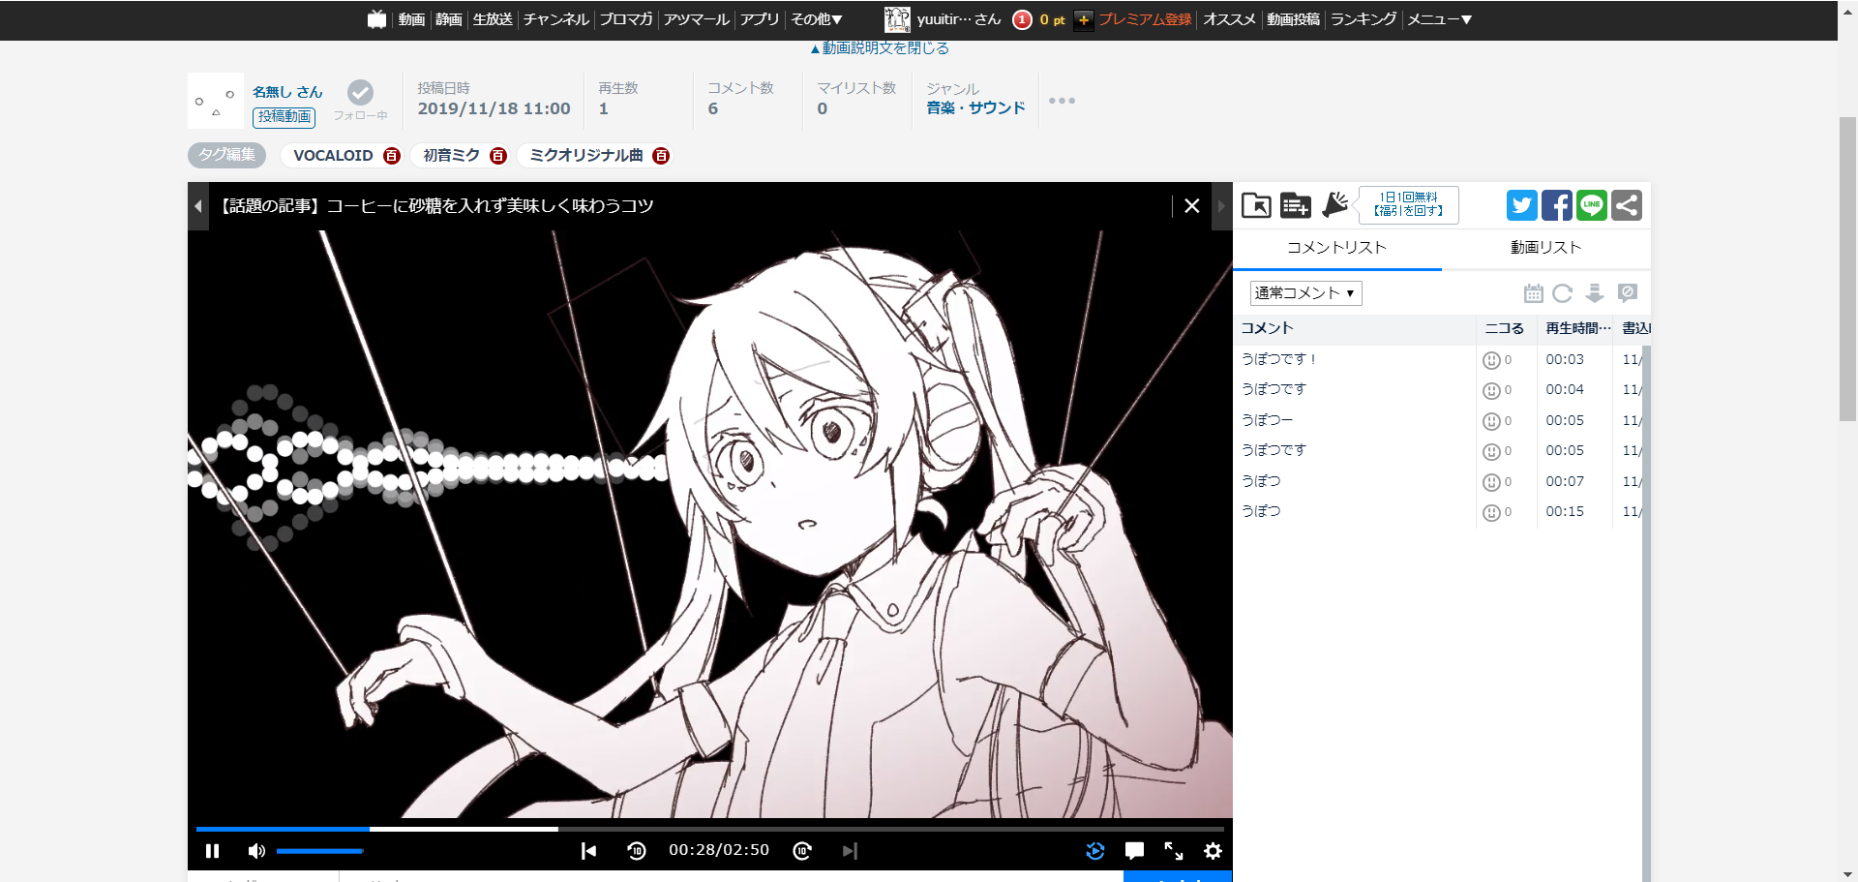Open the three-dots more info menu

pos(1062,101)
